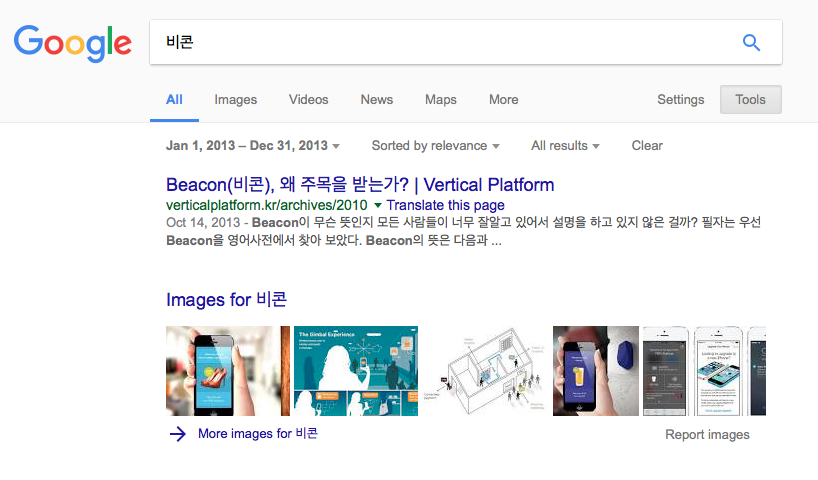This screenshot has width=818, height=480.
Task: Expand the More search categories menu
Action: coord(503,100)
